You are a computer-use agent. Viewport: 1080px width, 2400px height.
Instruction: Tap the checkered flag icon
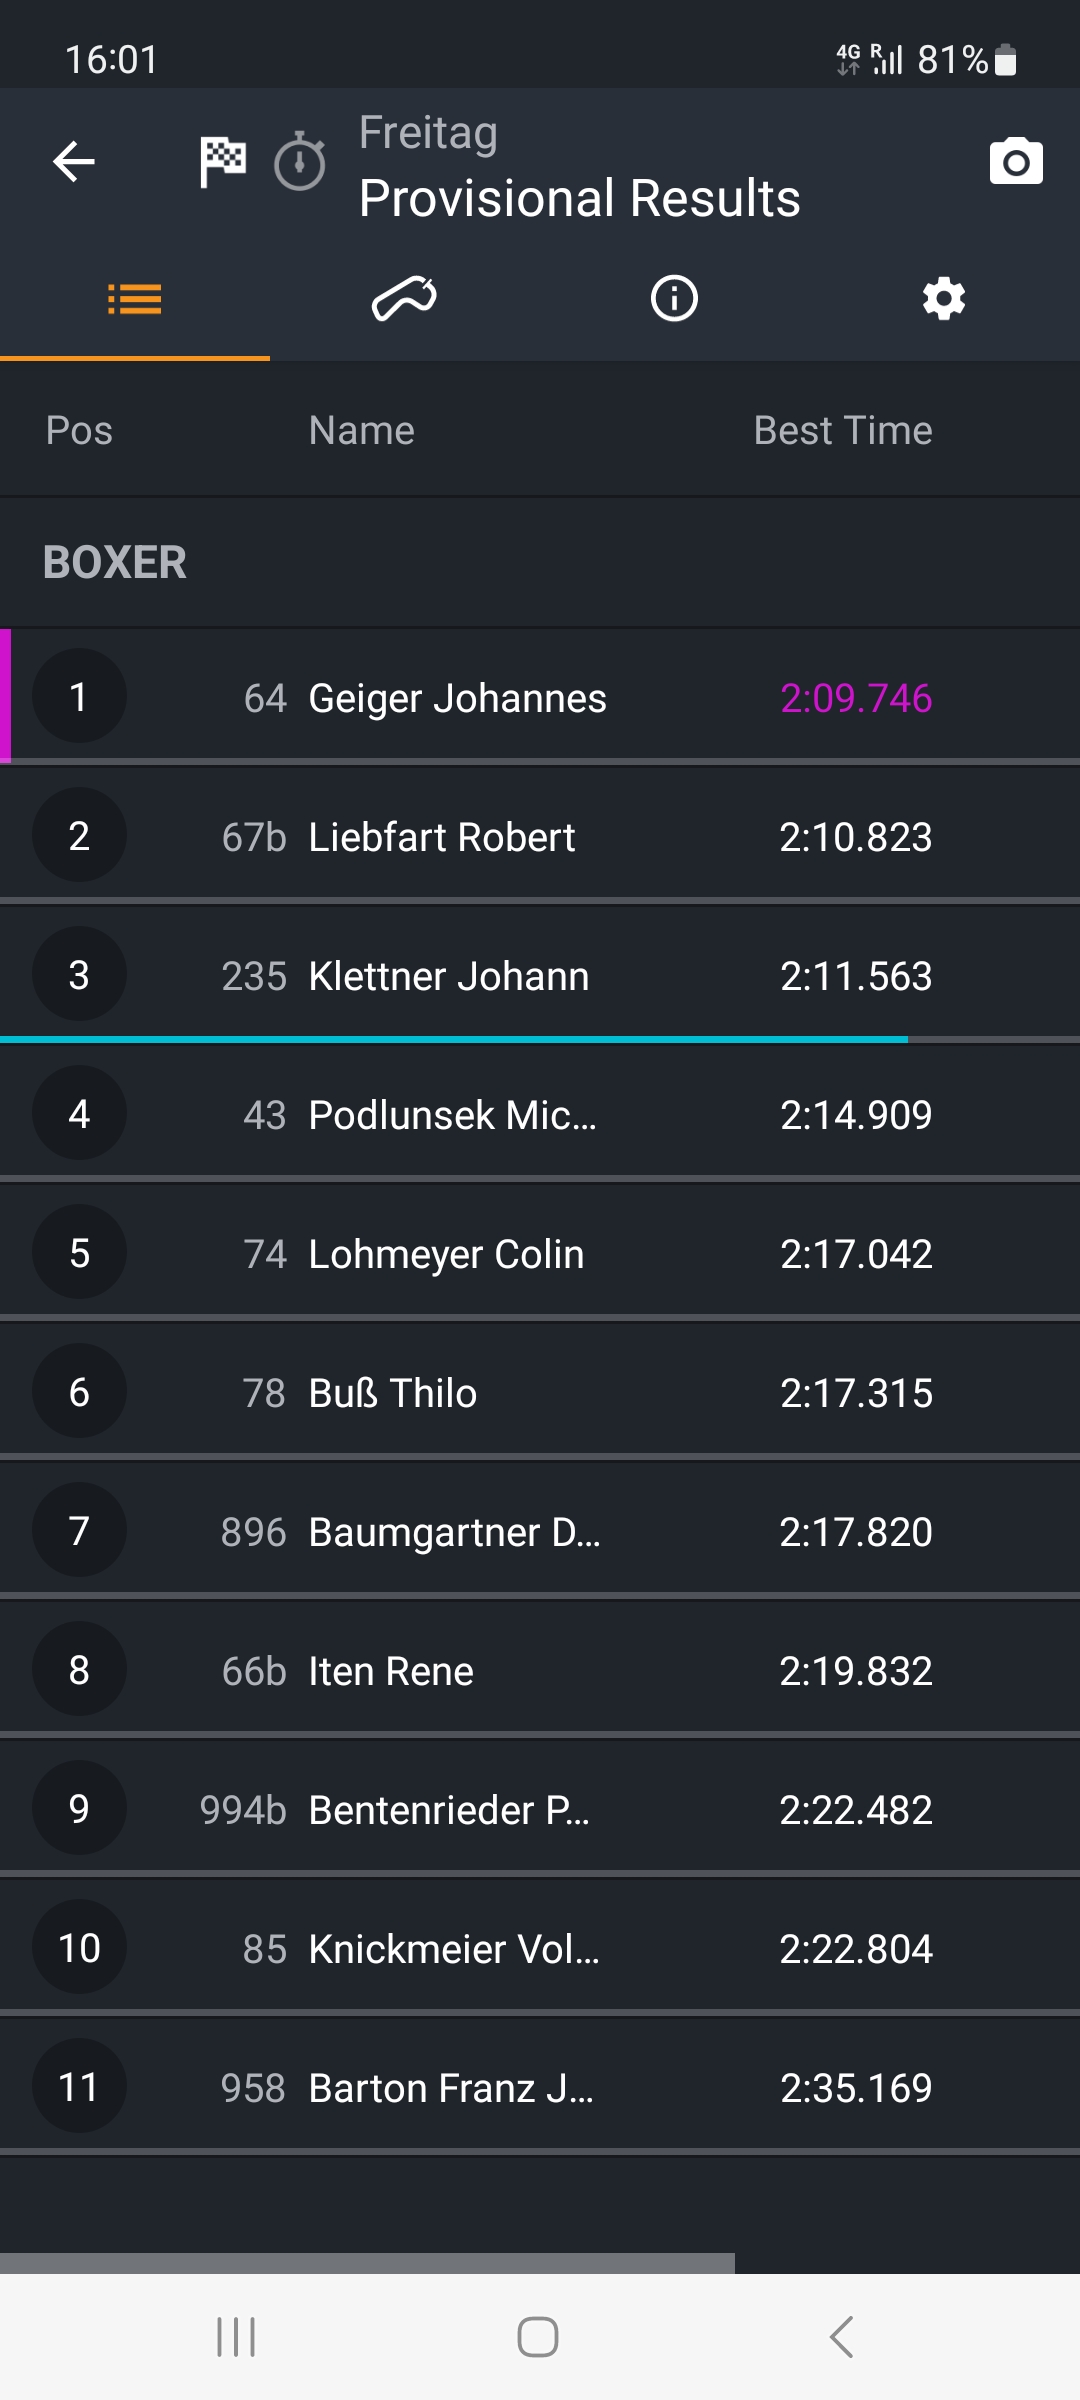coord(222,162)
